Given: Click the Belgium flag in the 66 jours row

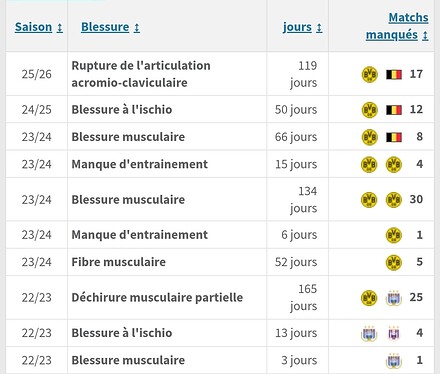Looking at the screenshot, I should tap(394, 137).
